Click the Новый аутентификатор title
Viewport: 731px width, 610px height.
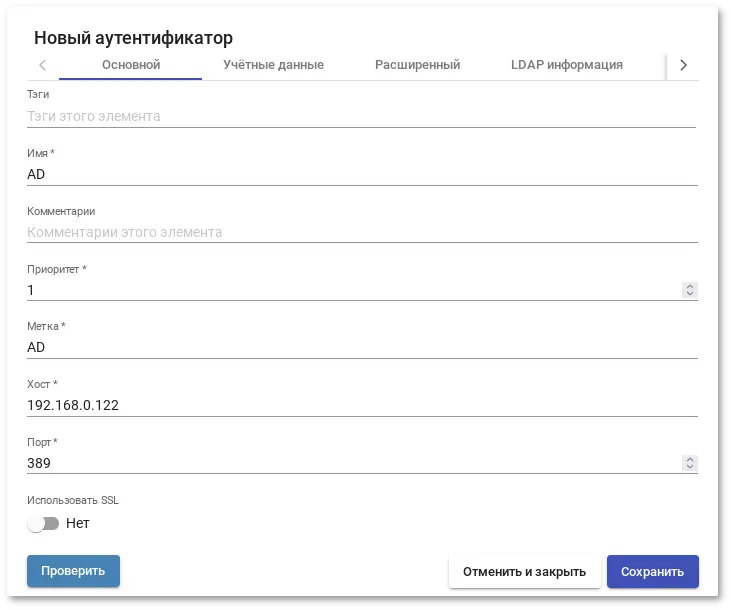click(133, 38)
